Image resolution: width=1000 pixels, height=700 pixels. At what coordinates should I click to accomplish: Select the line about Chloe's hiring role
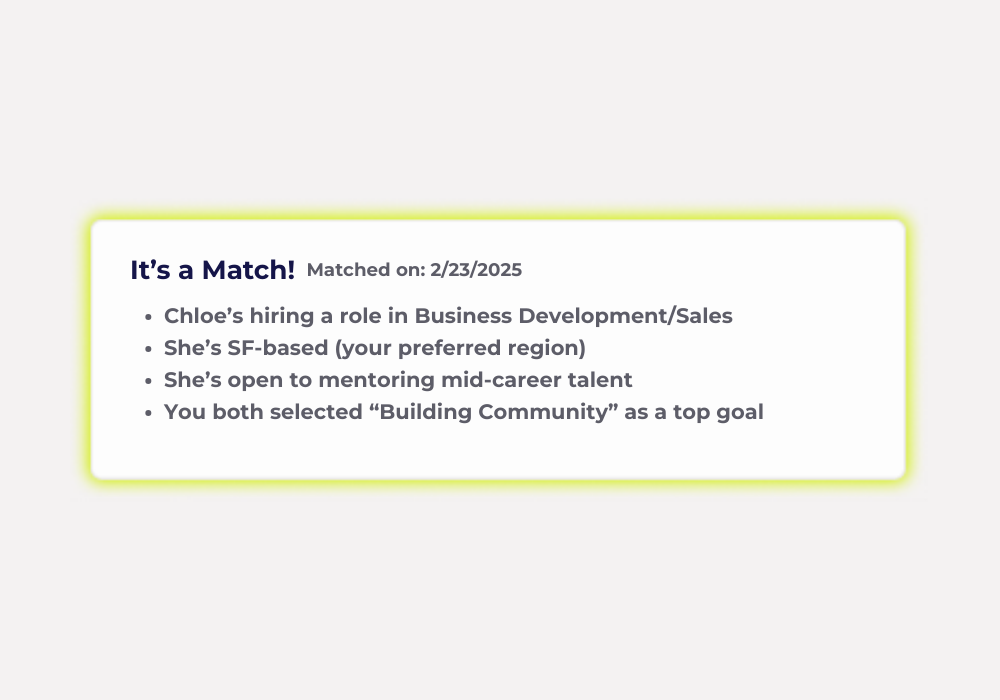448,316
